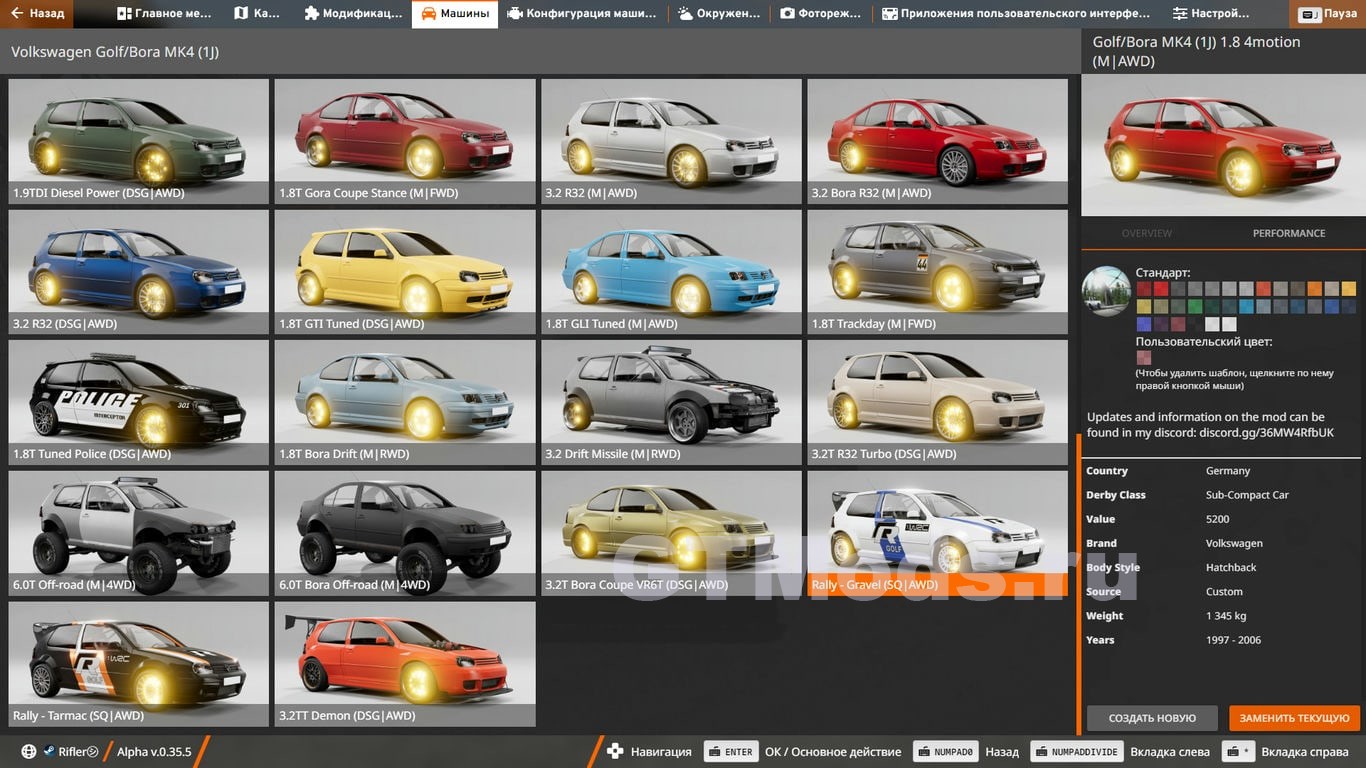1366x768 pixels.
Task: Click the СОЗДАТЬ НОВУЮ button
Action: (1152, 718)
